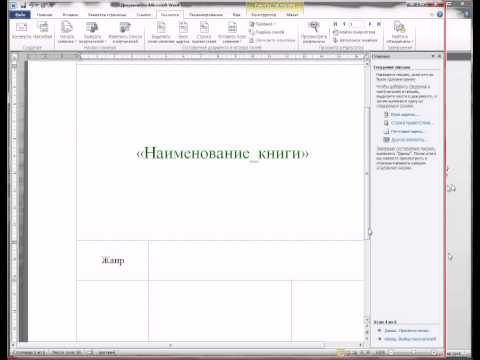Image resolution: width=480 pixels, height=360 pixels.
Task: Open the Mail Merge task pane options arrow
Action: pyautogui.click(x=433, y=56)
